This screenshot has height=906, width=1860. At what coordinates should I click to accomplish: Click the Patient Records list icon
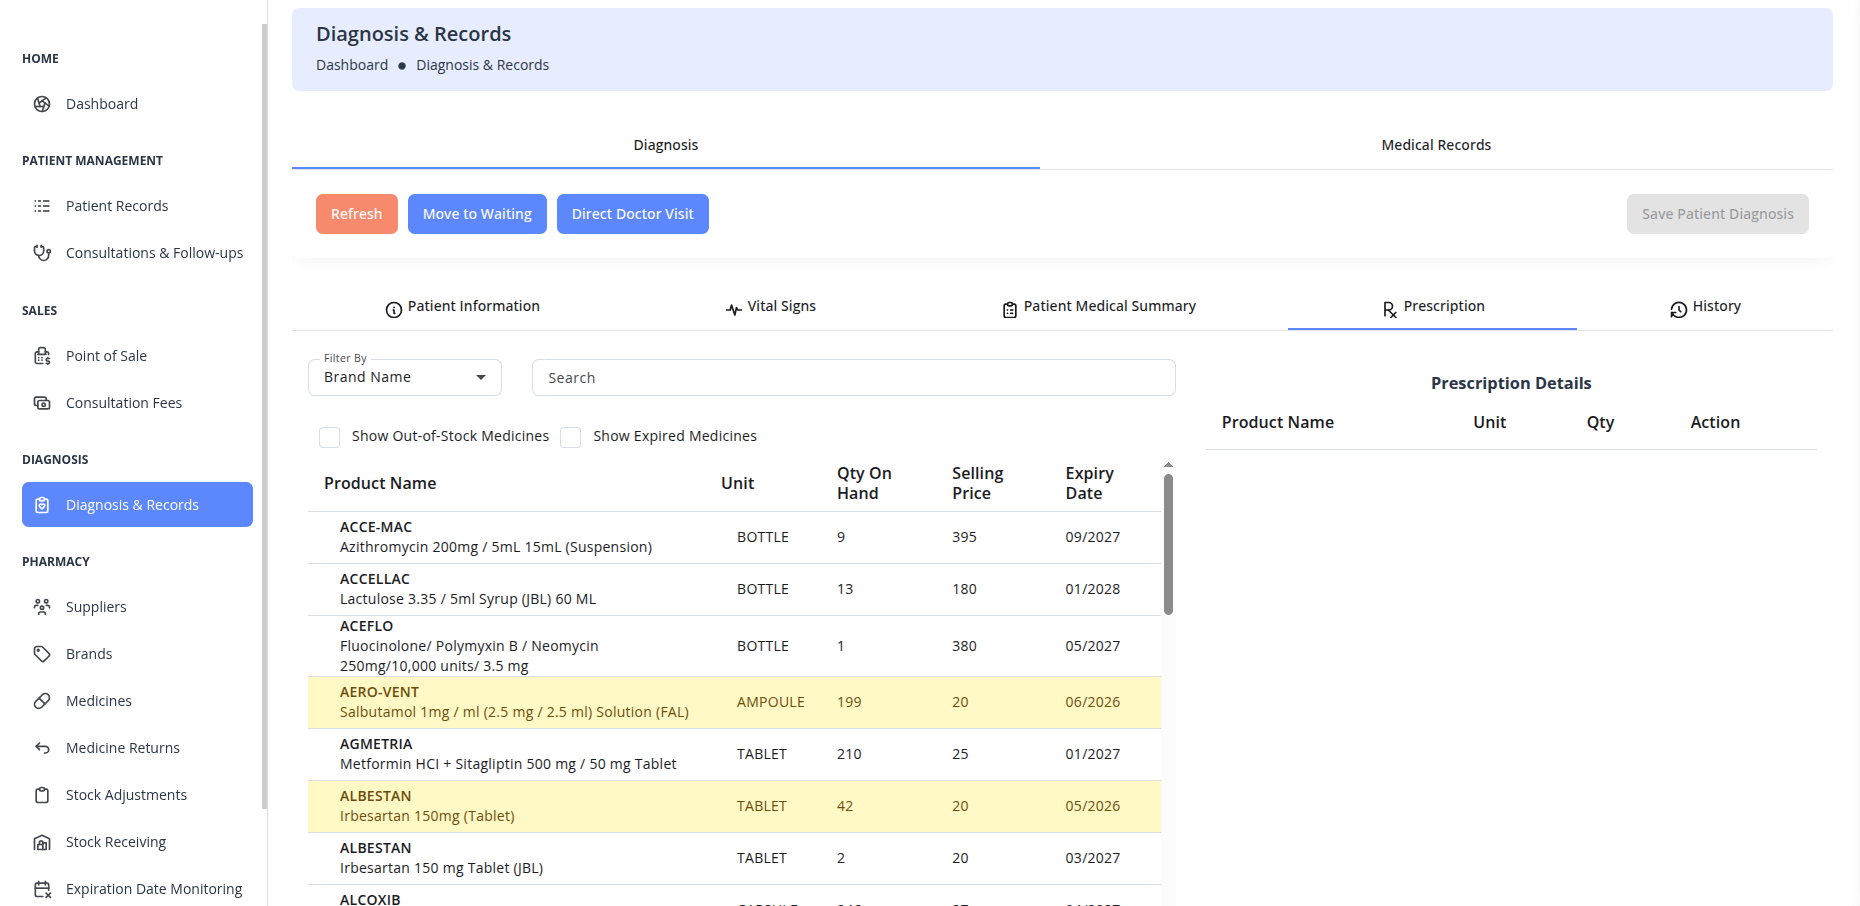tap(42, 206)
